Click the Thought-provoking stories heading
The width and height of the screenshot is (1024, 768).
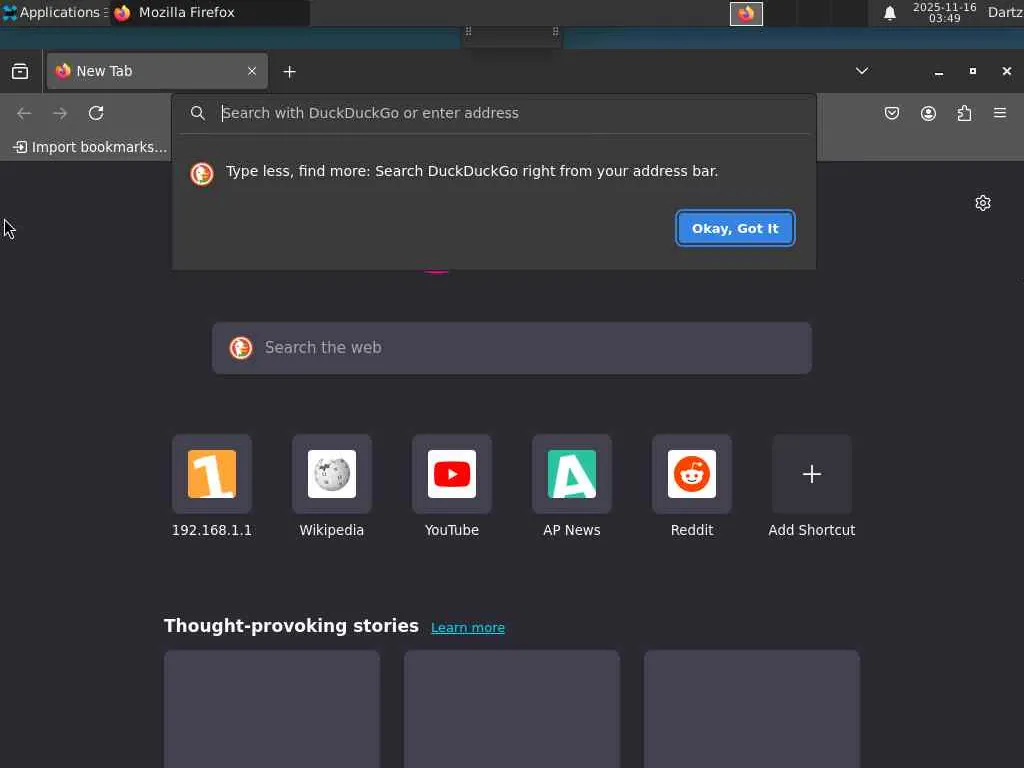pyautogui.click(x=291, y=626)
